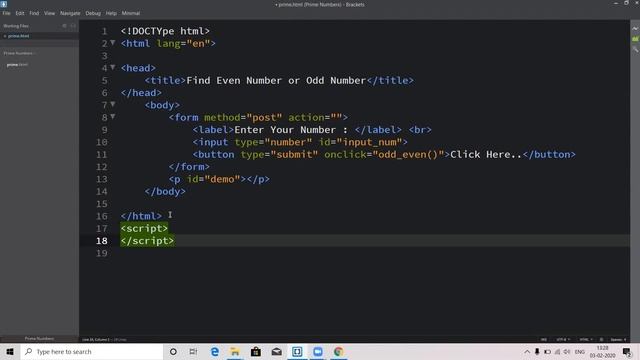Image resolution: width=640 pixels, height=360 pixels.
Task: Collapse the form tag fold on line 8
Action: point(113,116)
